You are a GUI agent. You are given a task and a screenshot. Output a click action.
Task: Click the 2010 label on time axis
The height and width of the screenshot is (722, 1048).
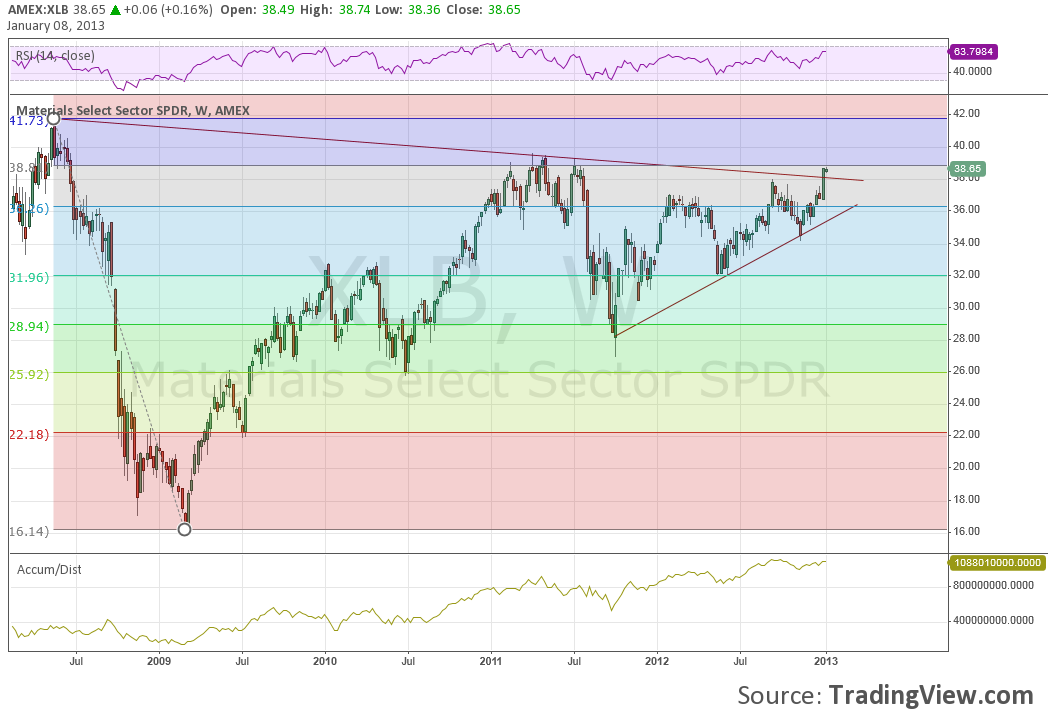point(325,661)
